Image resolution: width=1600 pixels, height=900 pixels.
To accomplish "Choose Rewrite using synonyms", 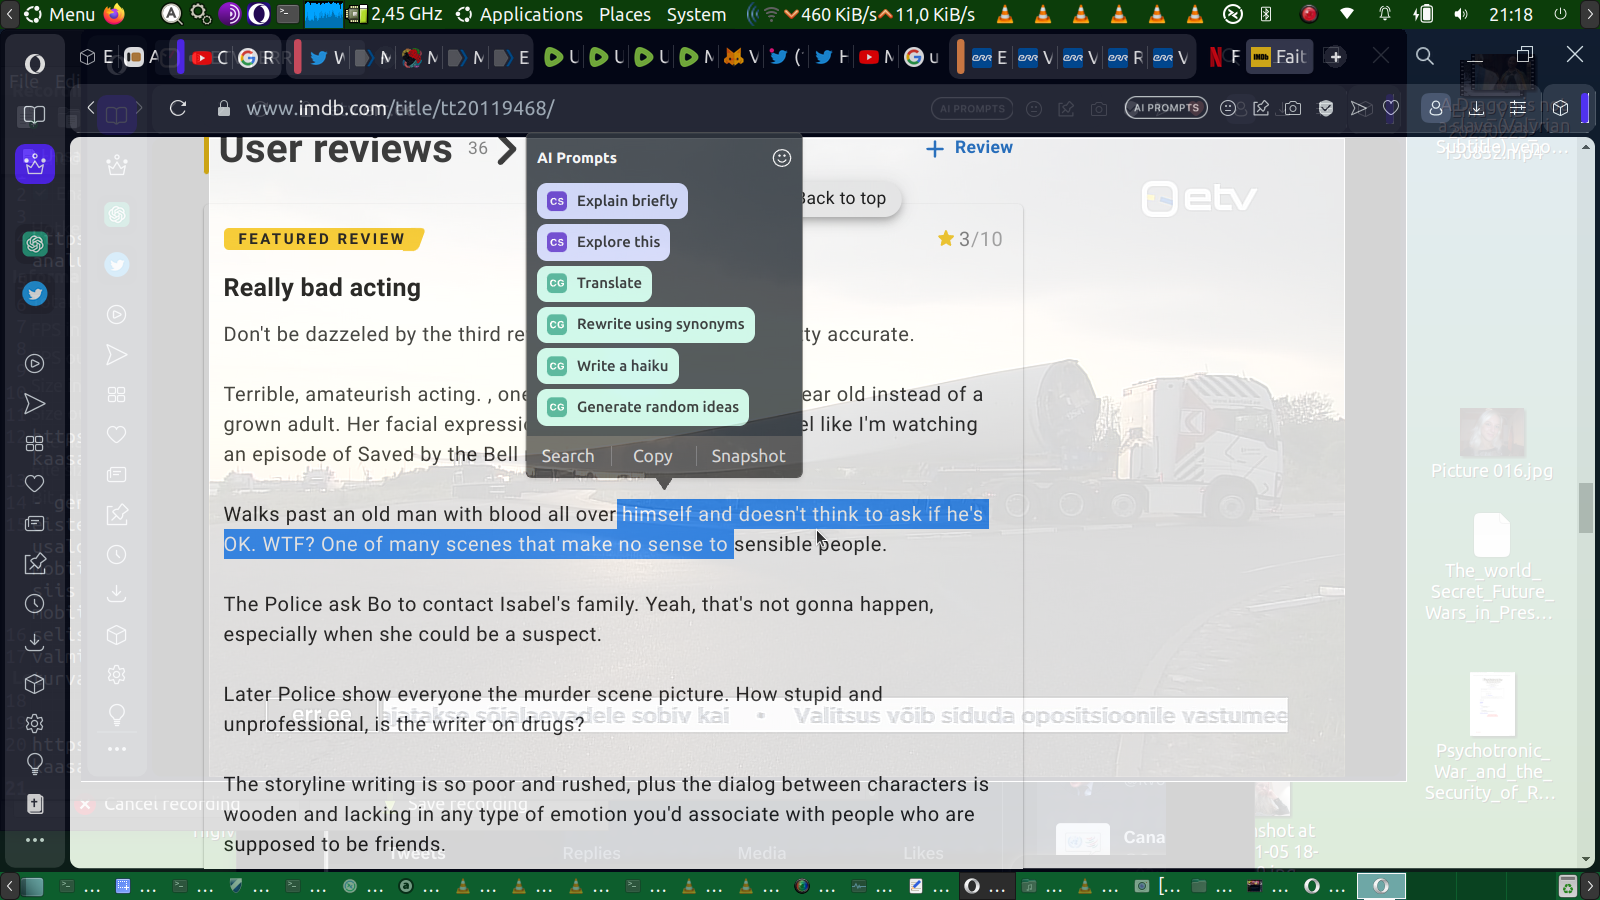I will tap(646, 324).
